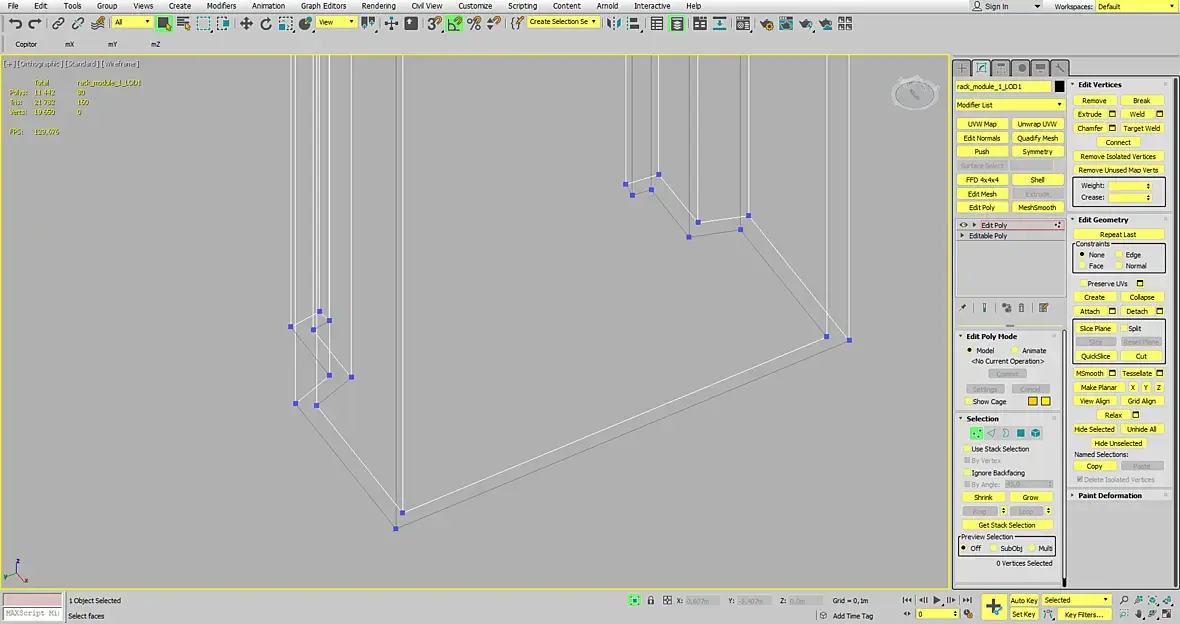
Task: Select Element sub-object level icon
Action: (x=1036, y=433)
